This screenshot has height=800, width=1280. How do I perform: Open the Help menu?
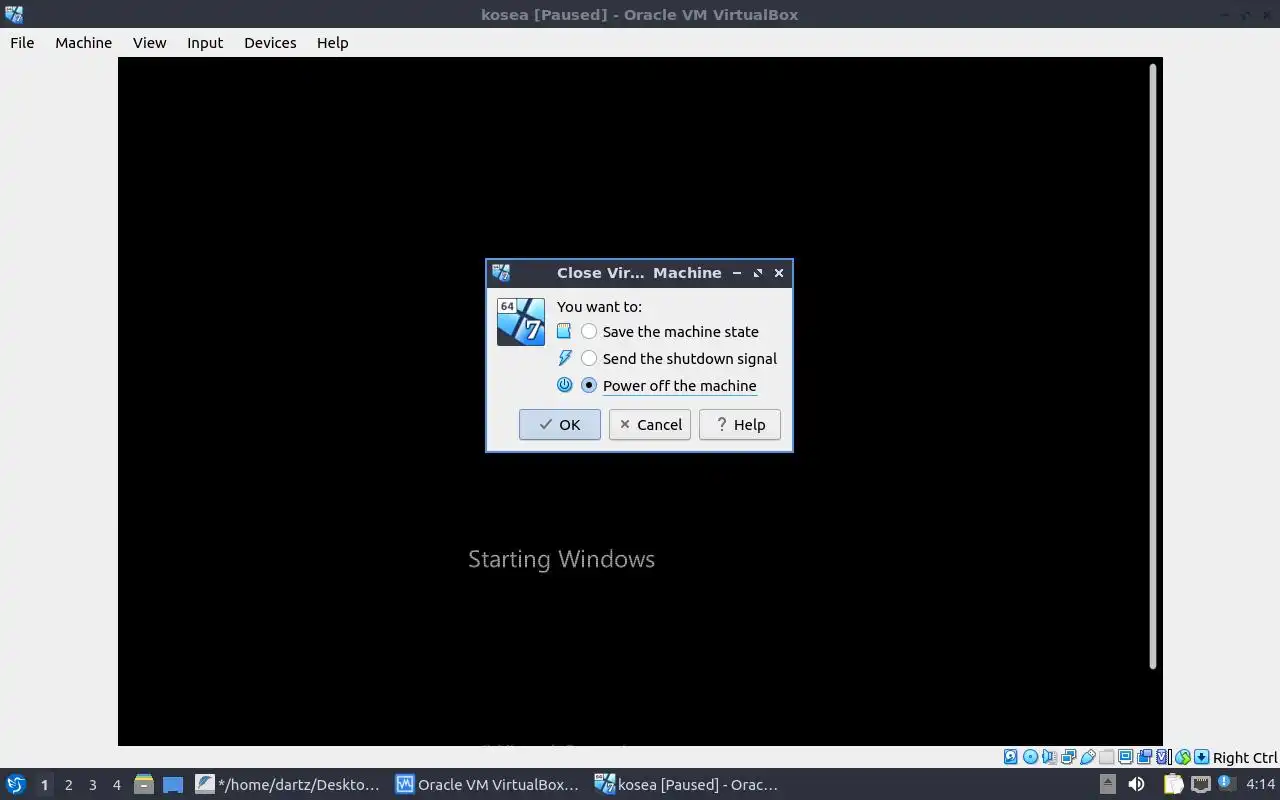click(332, 42)
